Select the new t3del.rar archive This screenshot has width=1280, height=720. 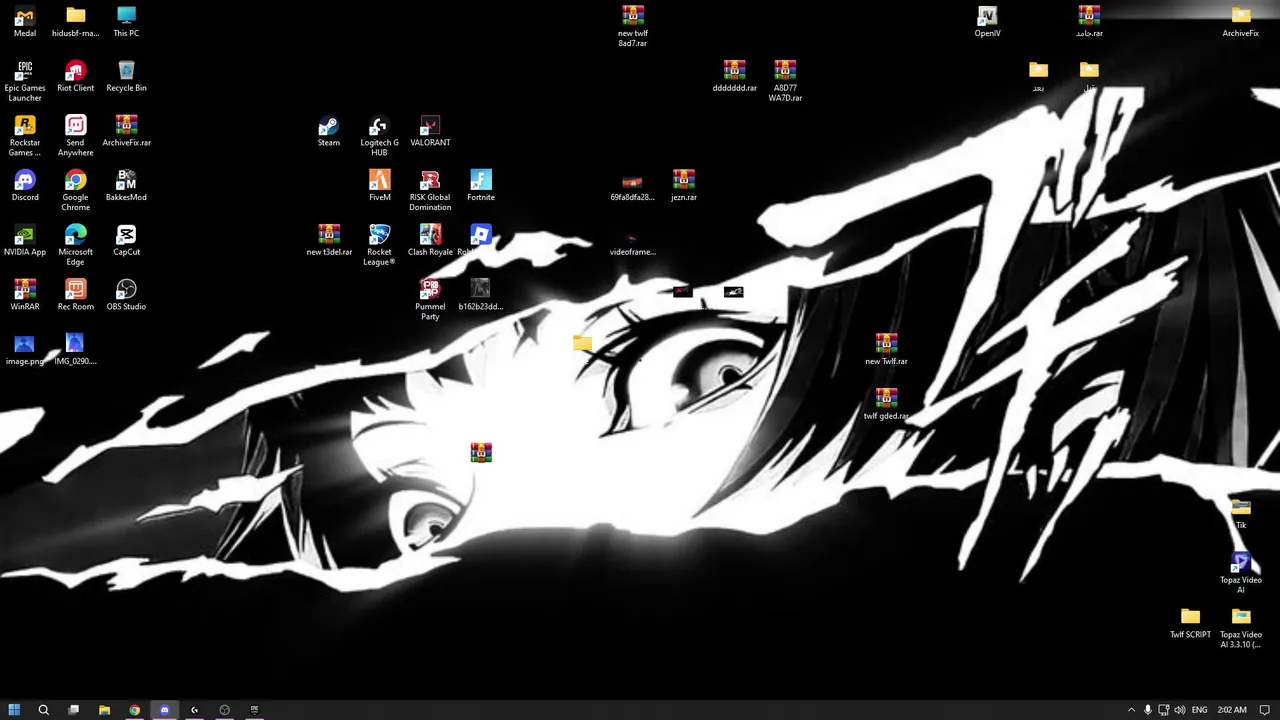tap(329, 241)
